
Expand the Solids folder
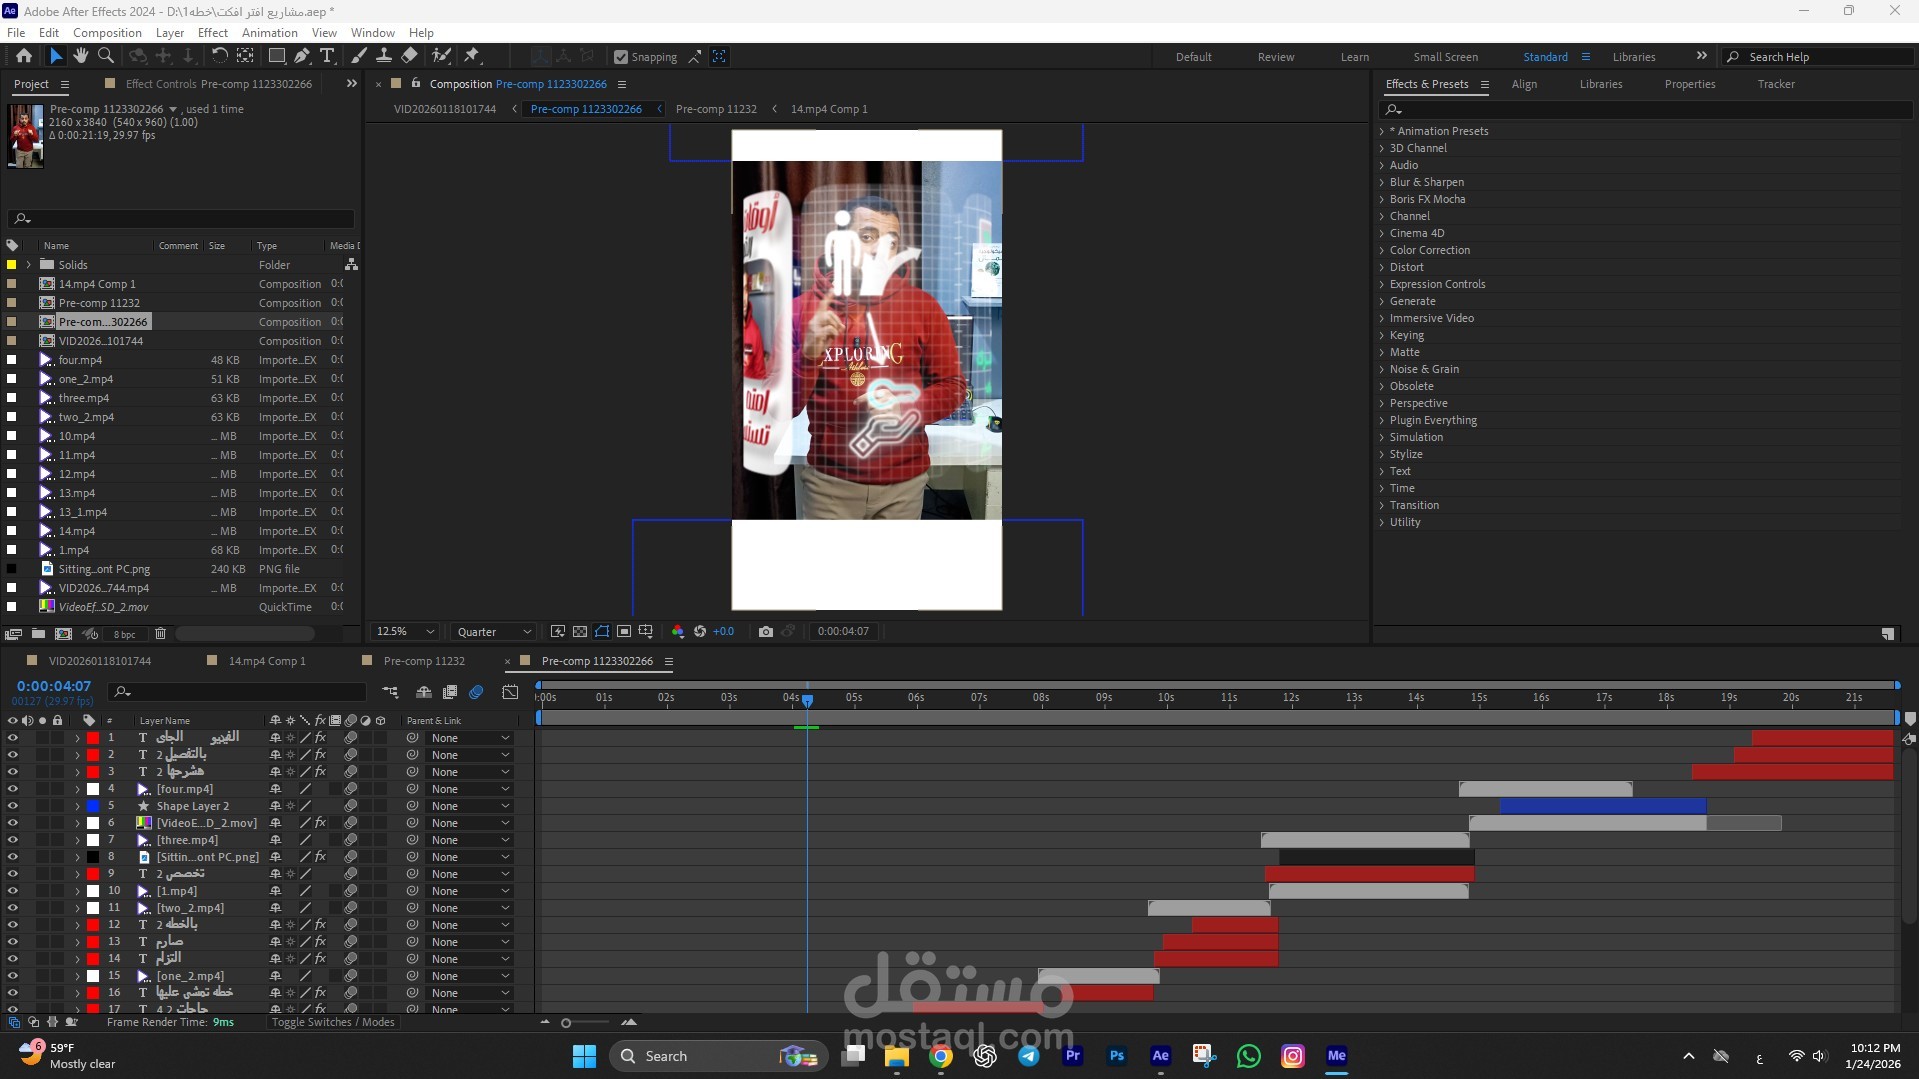28,265
